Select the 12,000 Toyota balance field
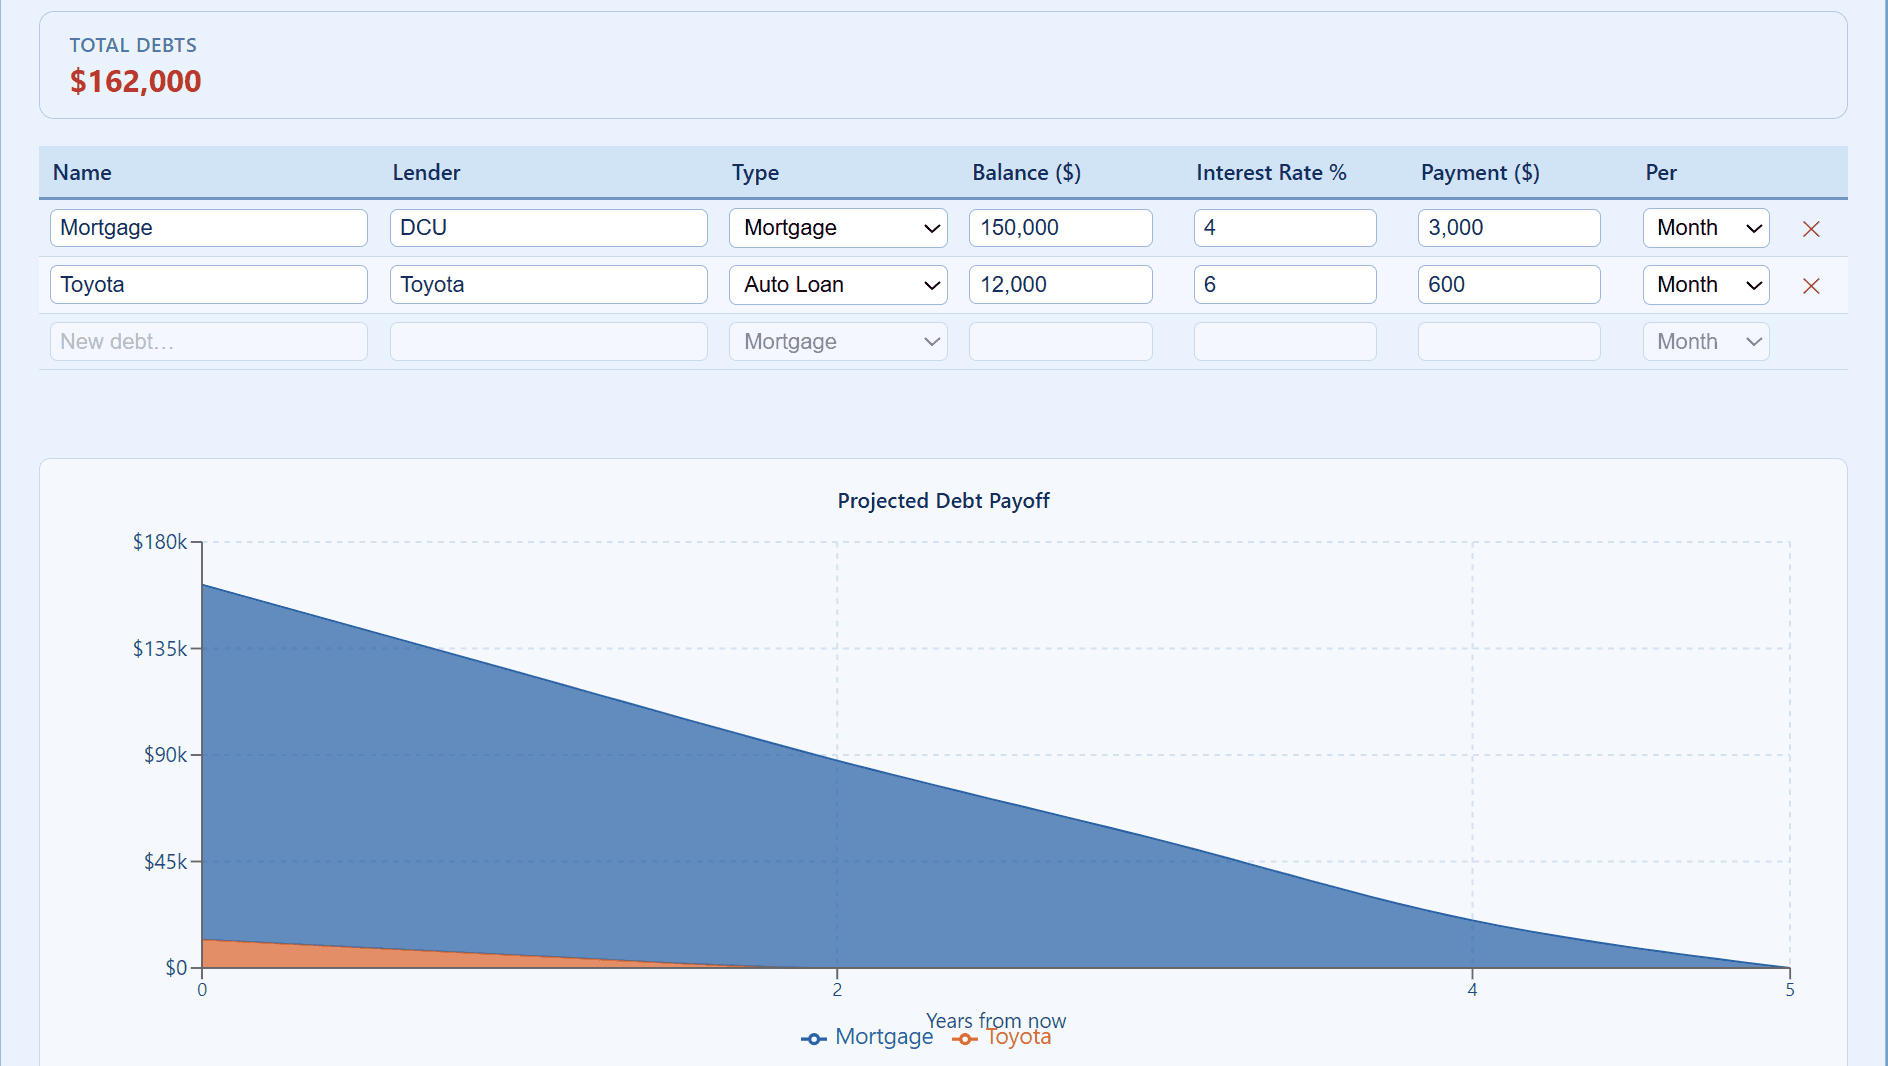Screen dimensions: 1888x1066 pos(1060,285)
